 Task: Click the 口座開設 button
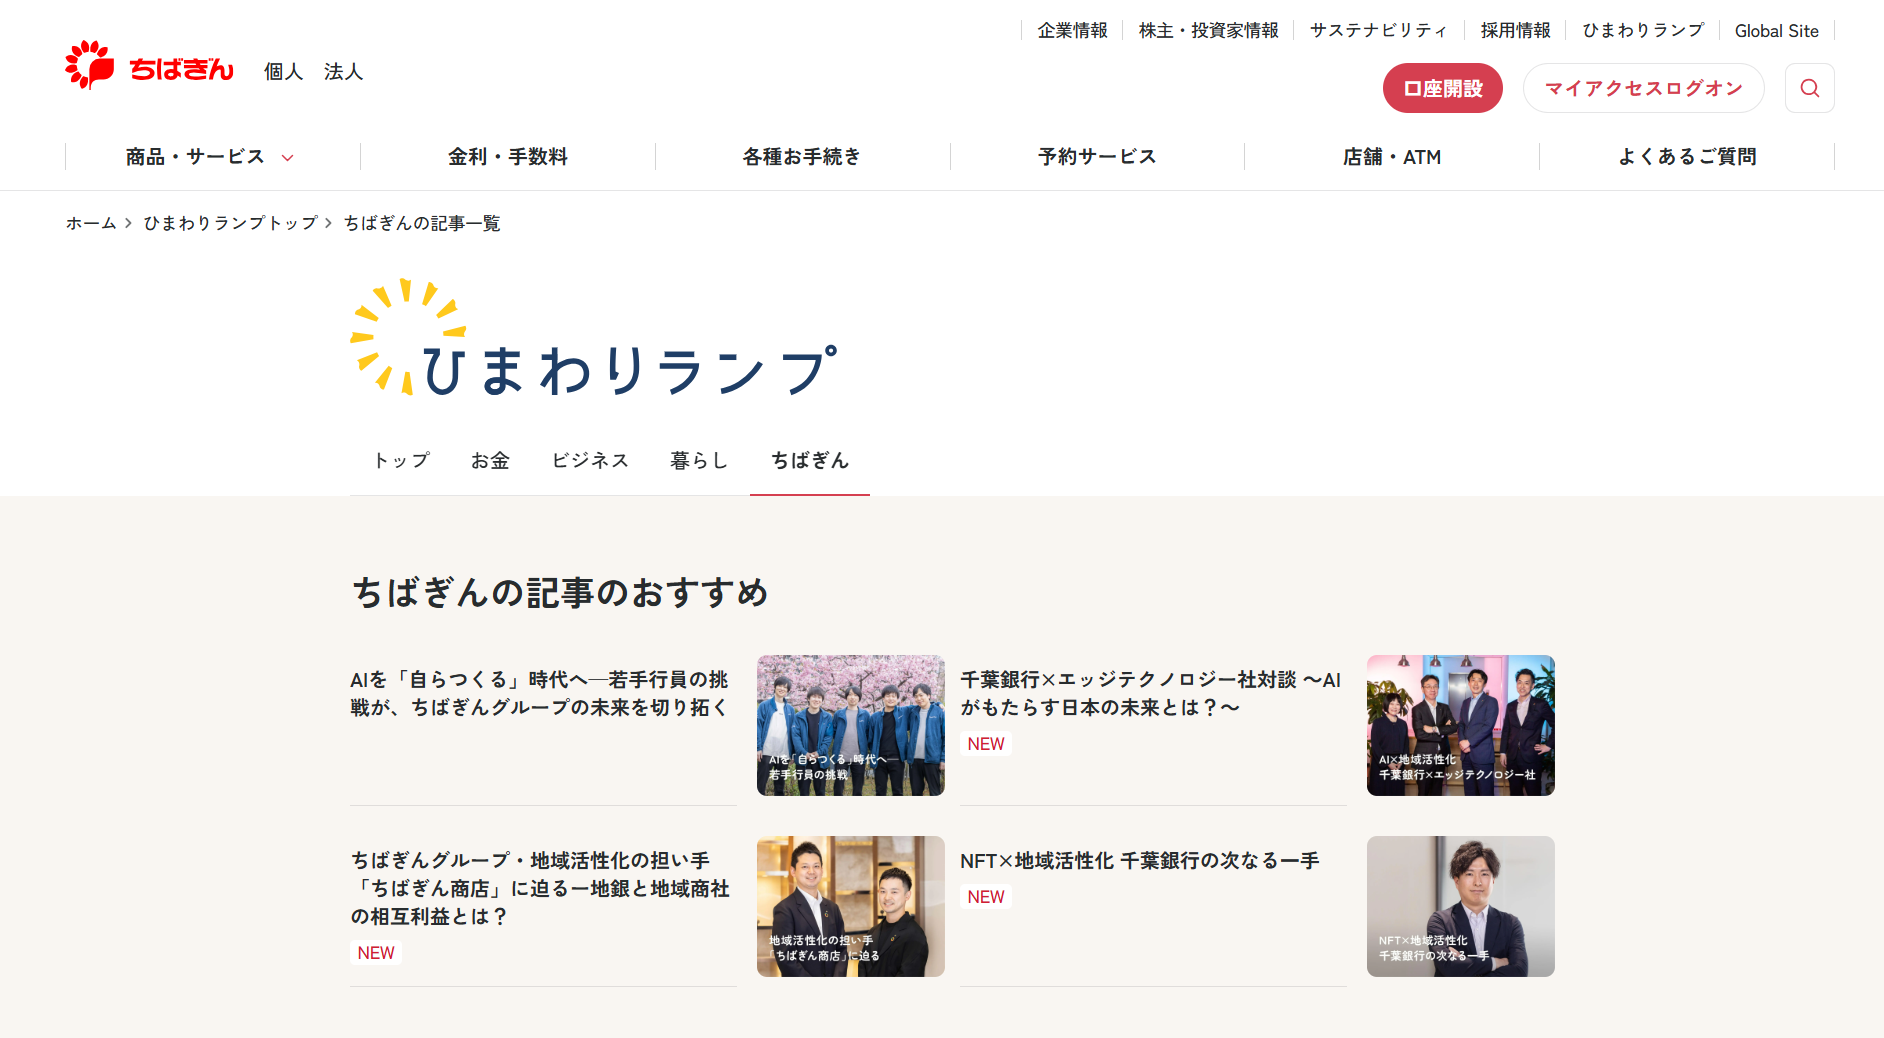(x=1443, y=88)
